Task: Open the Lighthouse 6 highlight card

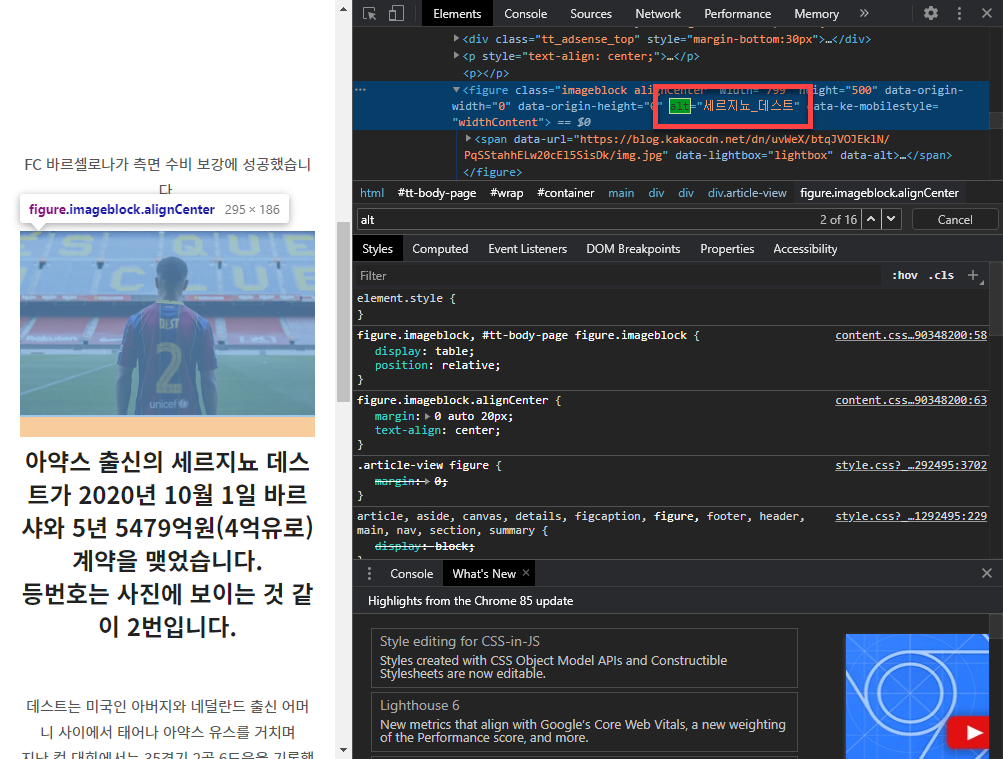Action: click(584, 722)
